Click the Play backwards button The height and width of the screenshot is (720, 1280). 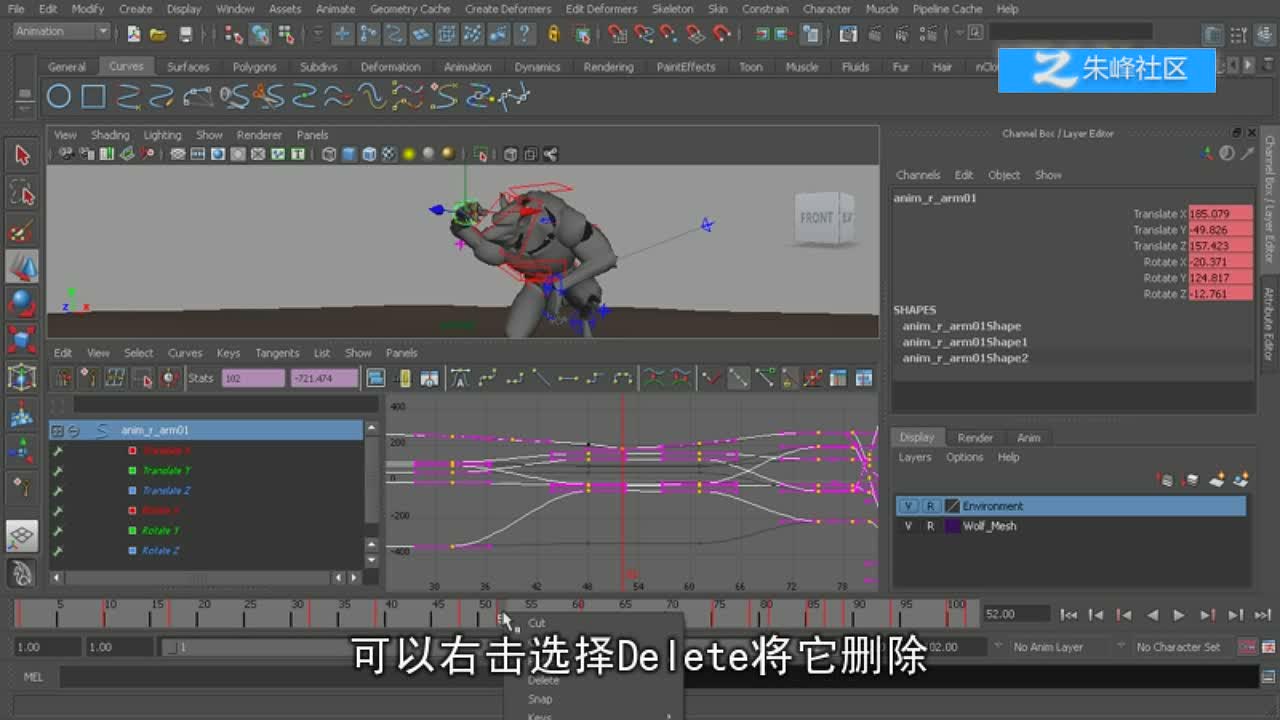[x=1152, y=615]
